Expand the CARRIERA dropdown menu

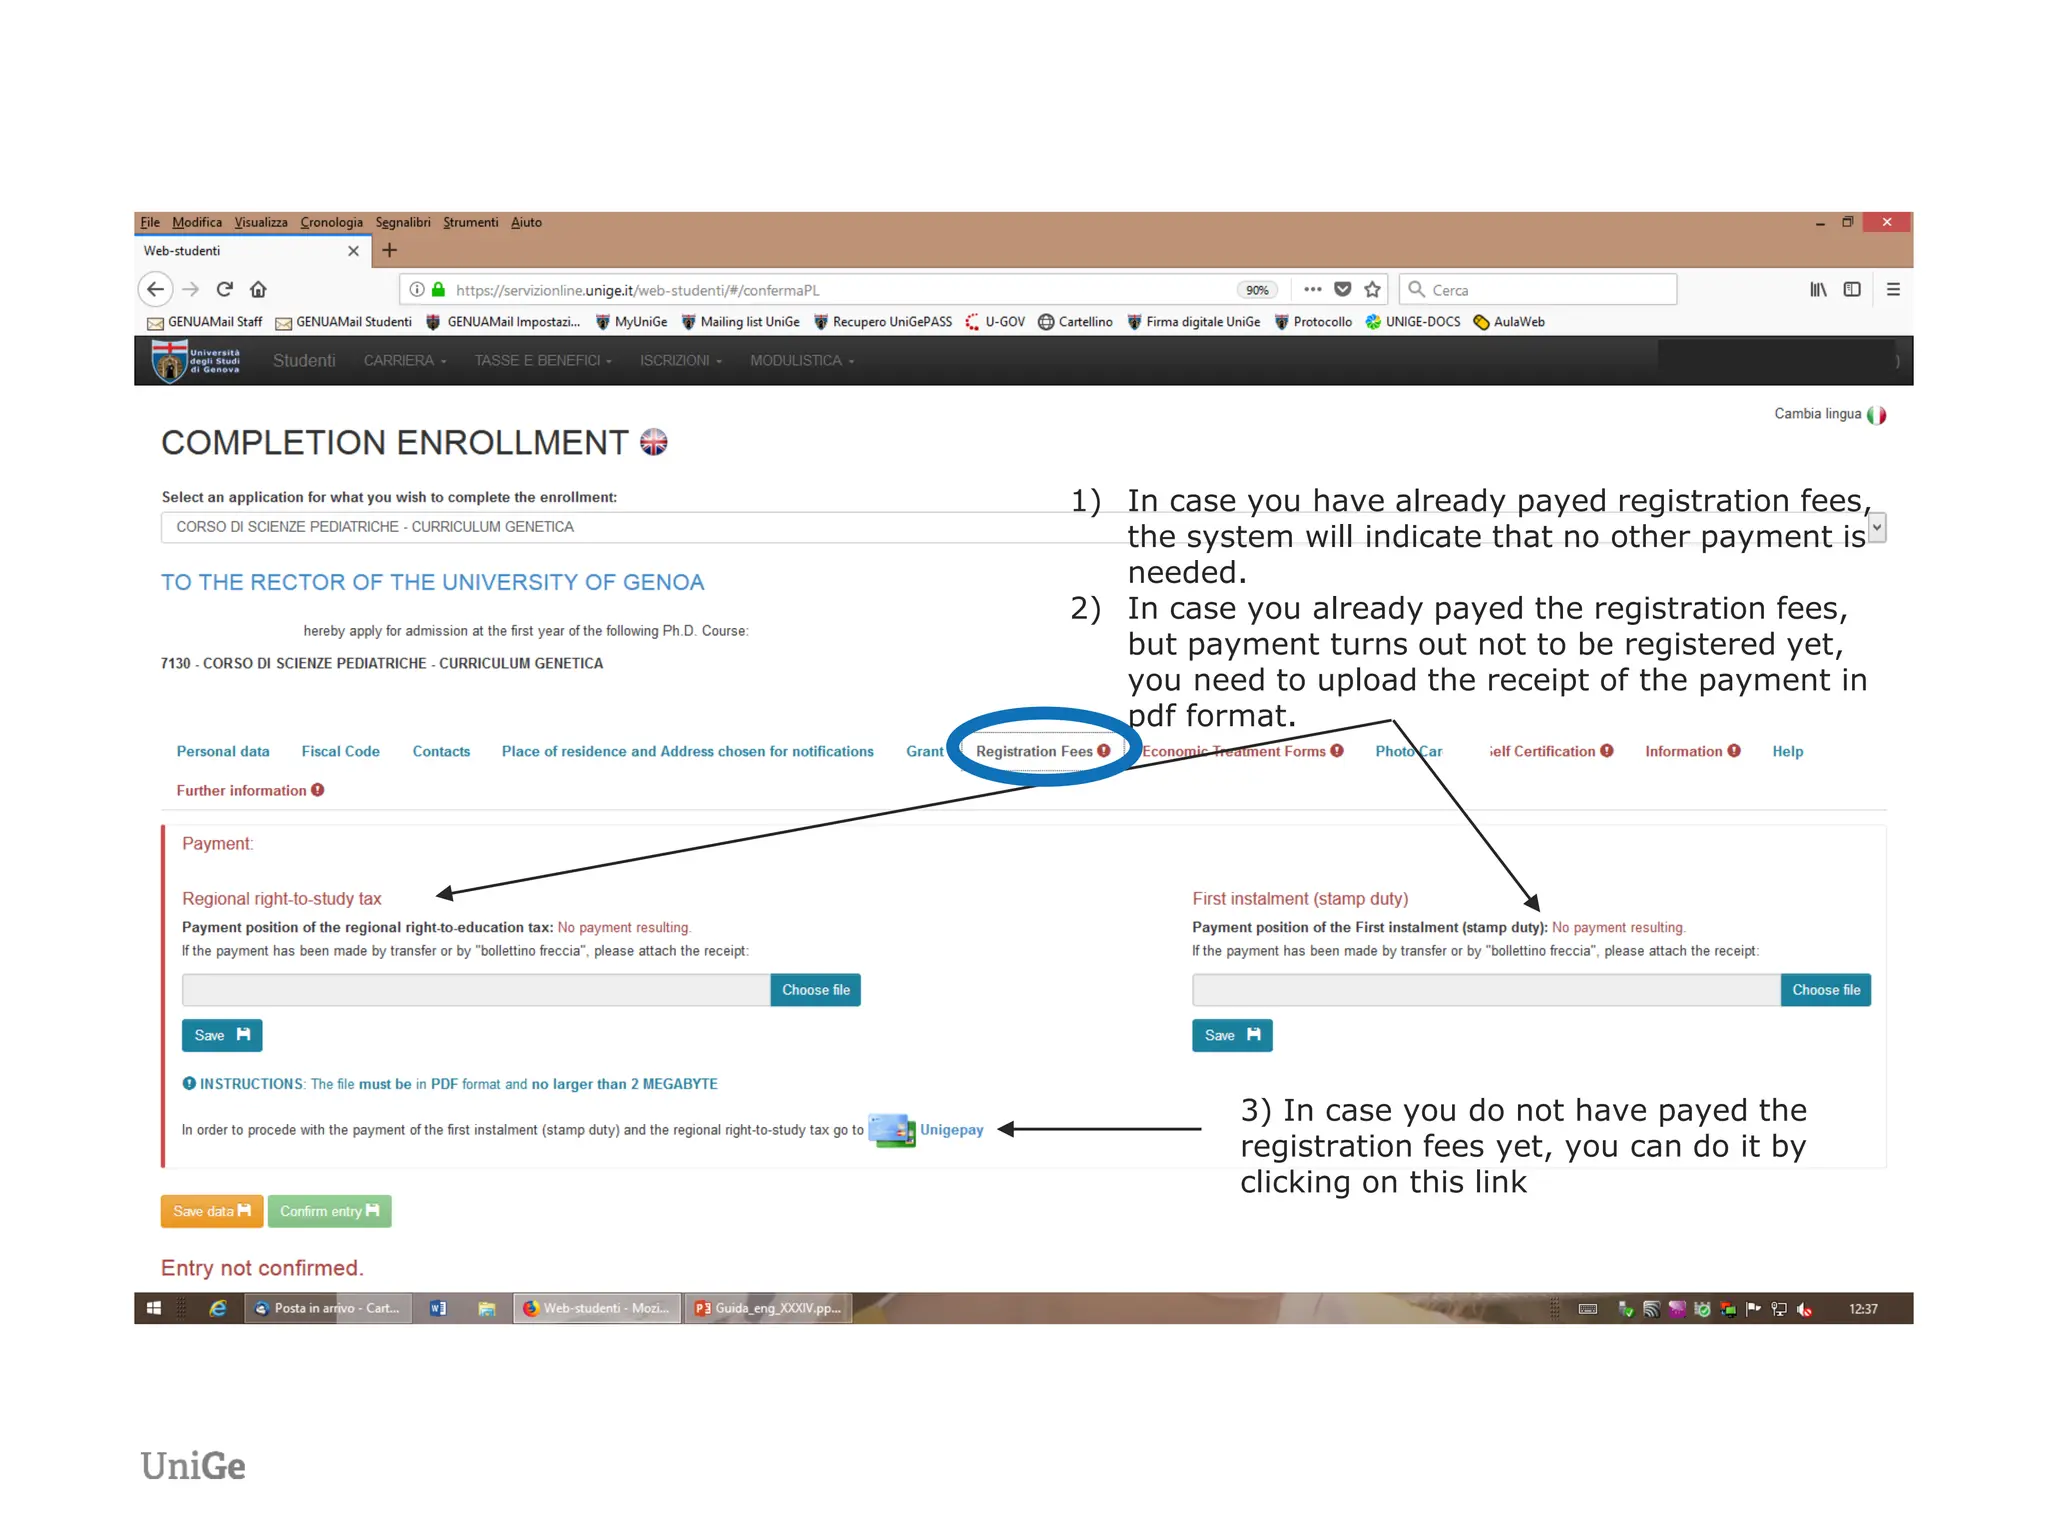coord(404,361)
